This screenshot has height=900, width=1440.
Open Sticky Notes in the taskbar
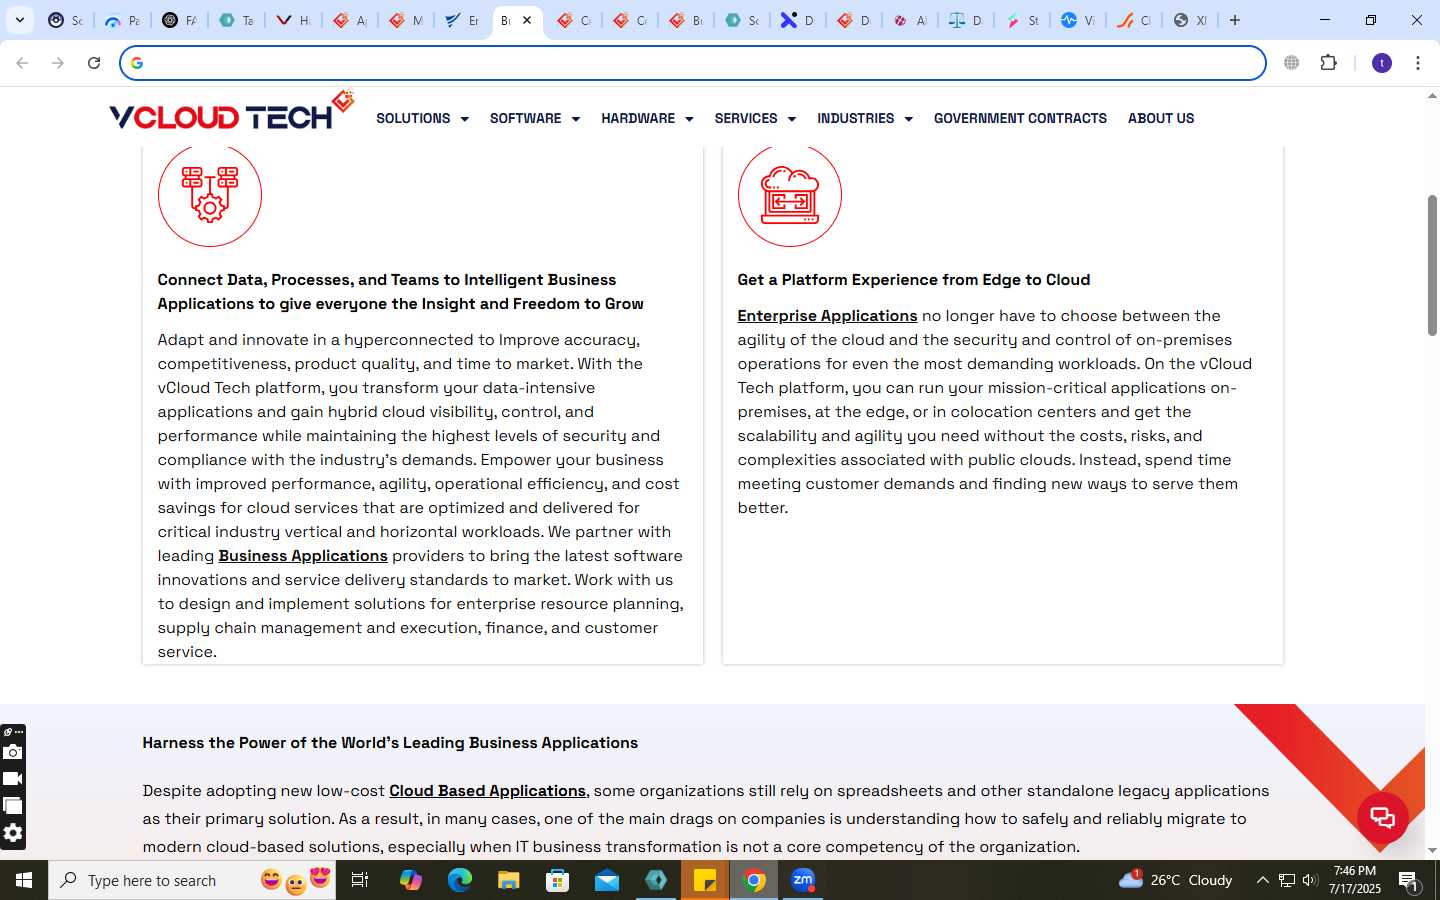[705, 880]
